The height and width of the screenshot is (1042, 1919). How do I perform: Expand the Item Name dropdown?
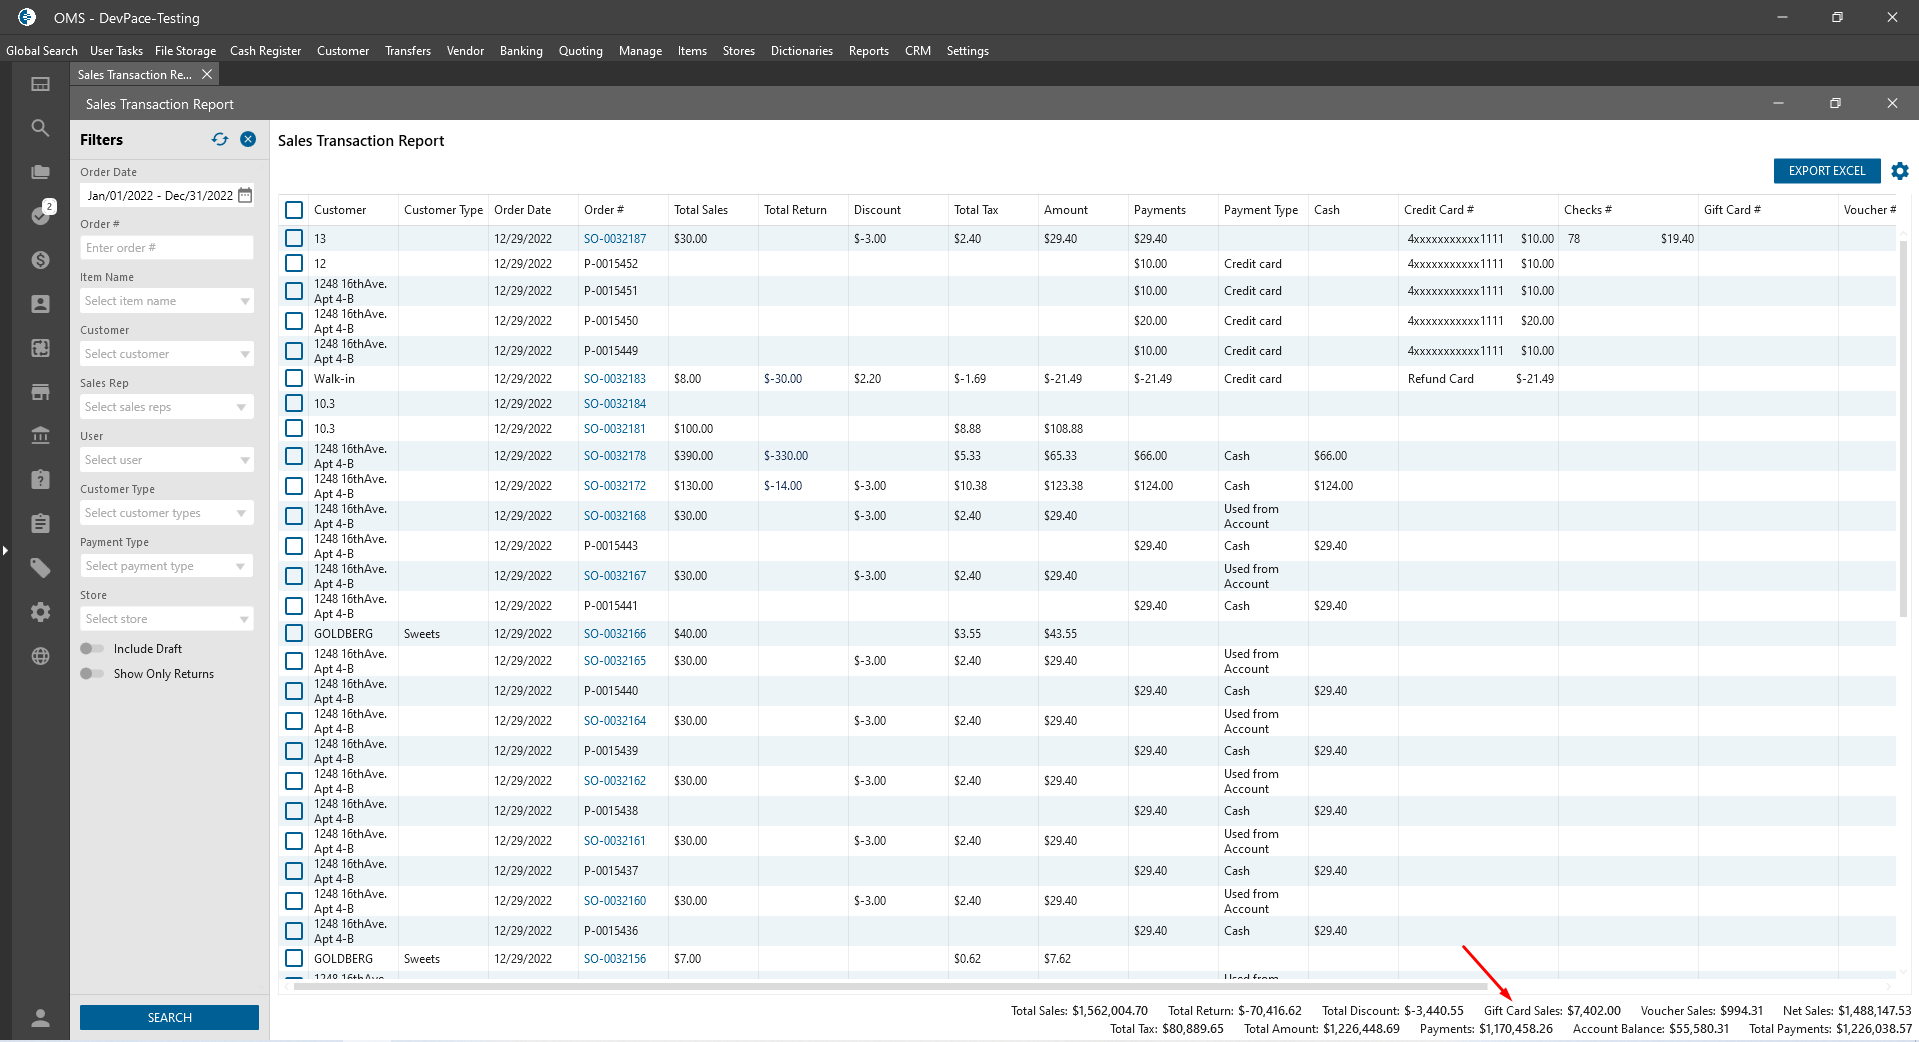tap(244, 301)
